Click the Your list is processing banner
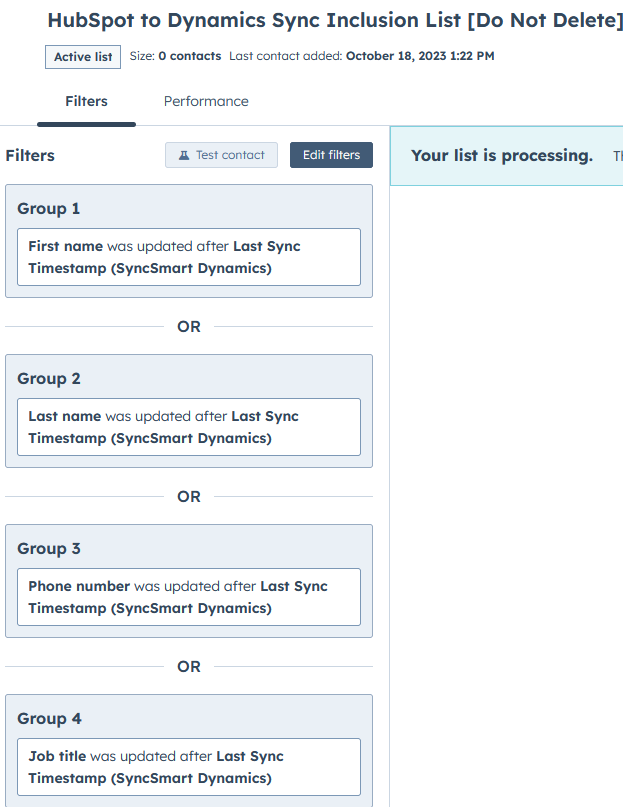The image size is (623, 807). point(507,155)
